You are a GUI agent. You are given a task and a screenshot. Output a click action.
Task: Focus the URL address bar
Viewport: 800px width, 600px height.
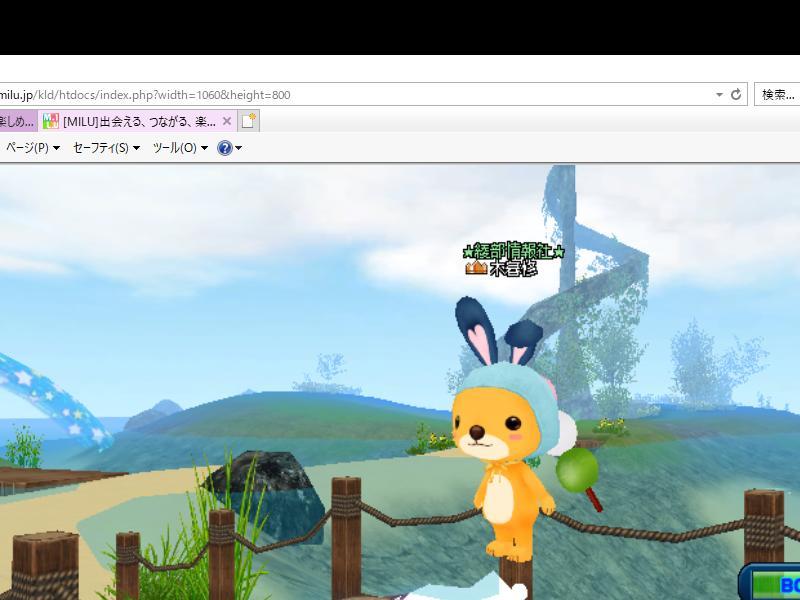(350, 95)
